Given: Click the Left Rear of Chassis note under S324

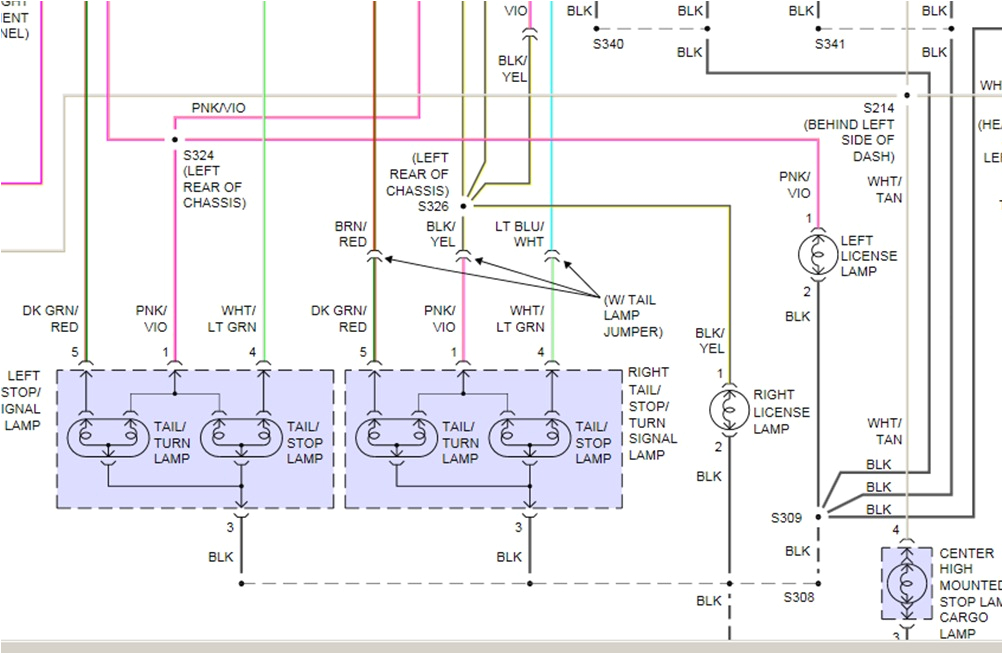Looking at the screenshot, I should [x=212, y=187].
